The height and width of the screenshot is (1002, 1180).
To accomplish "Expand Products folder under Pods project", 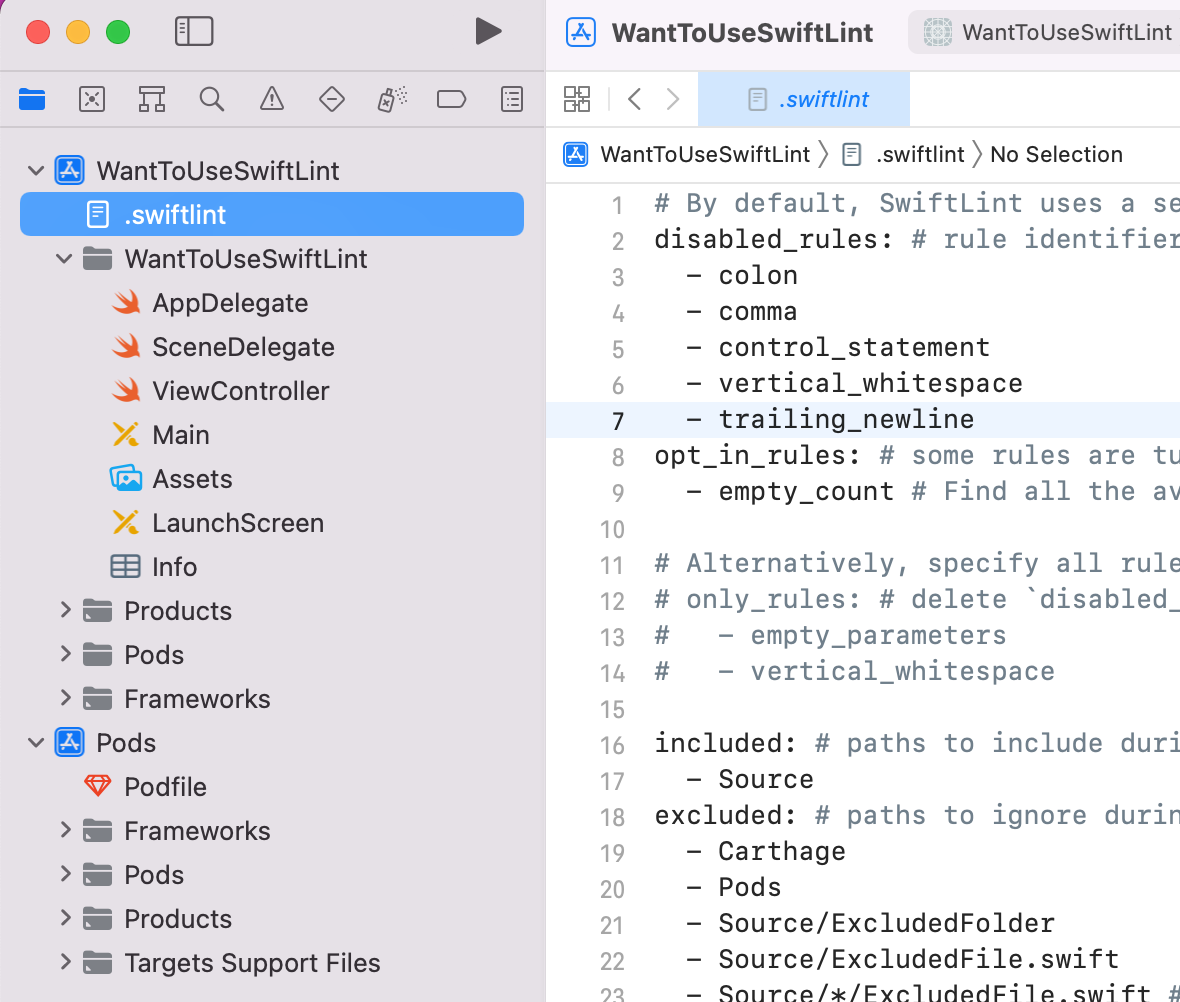I will pyautogui.click(x=65, y=919).
